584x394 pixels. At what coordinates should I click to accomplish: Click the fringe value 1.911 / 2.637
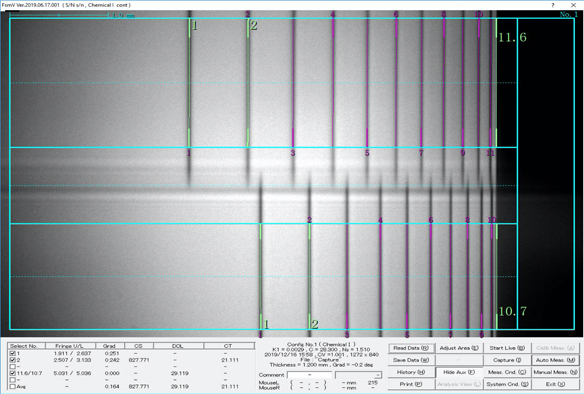pyautogui.click(x=72, y=353)
